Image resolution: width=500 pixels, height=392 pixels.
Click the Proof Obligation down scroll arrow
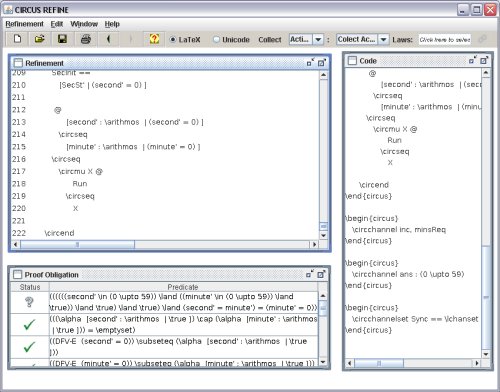323,362
